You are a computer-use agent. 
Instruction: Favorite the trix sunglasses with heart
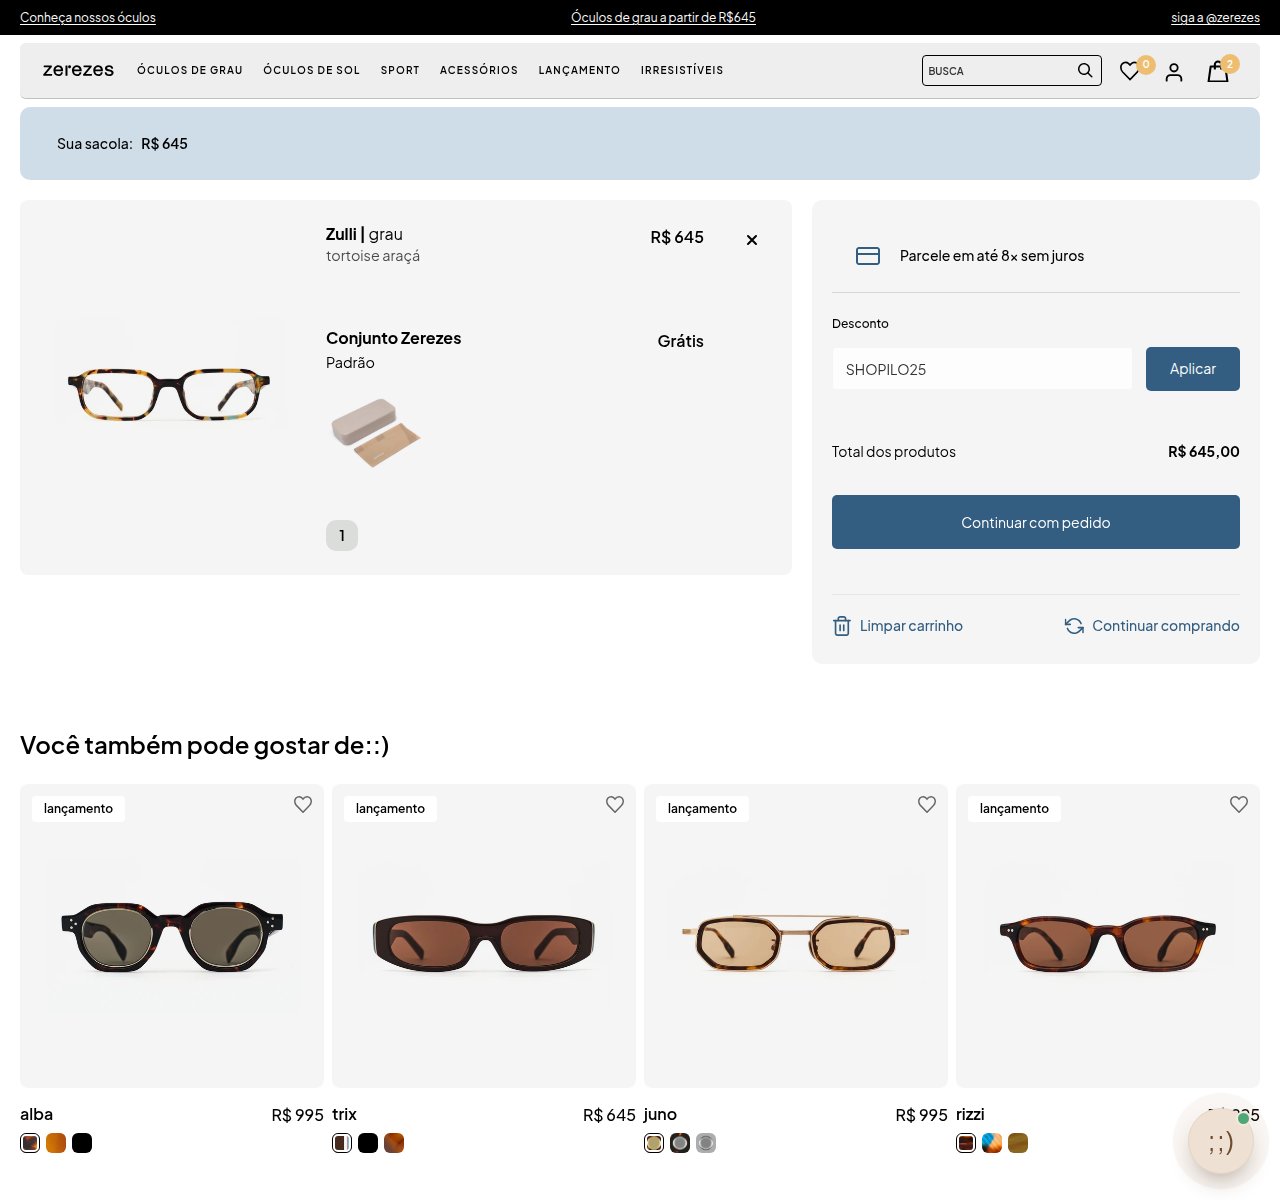click(615, 804)
